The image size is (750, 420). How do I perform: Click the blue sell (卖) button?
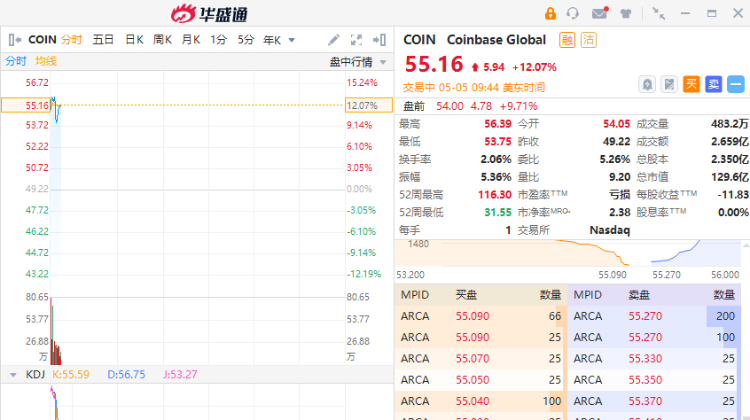click(713, 84)
